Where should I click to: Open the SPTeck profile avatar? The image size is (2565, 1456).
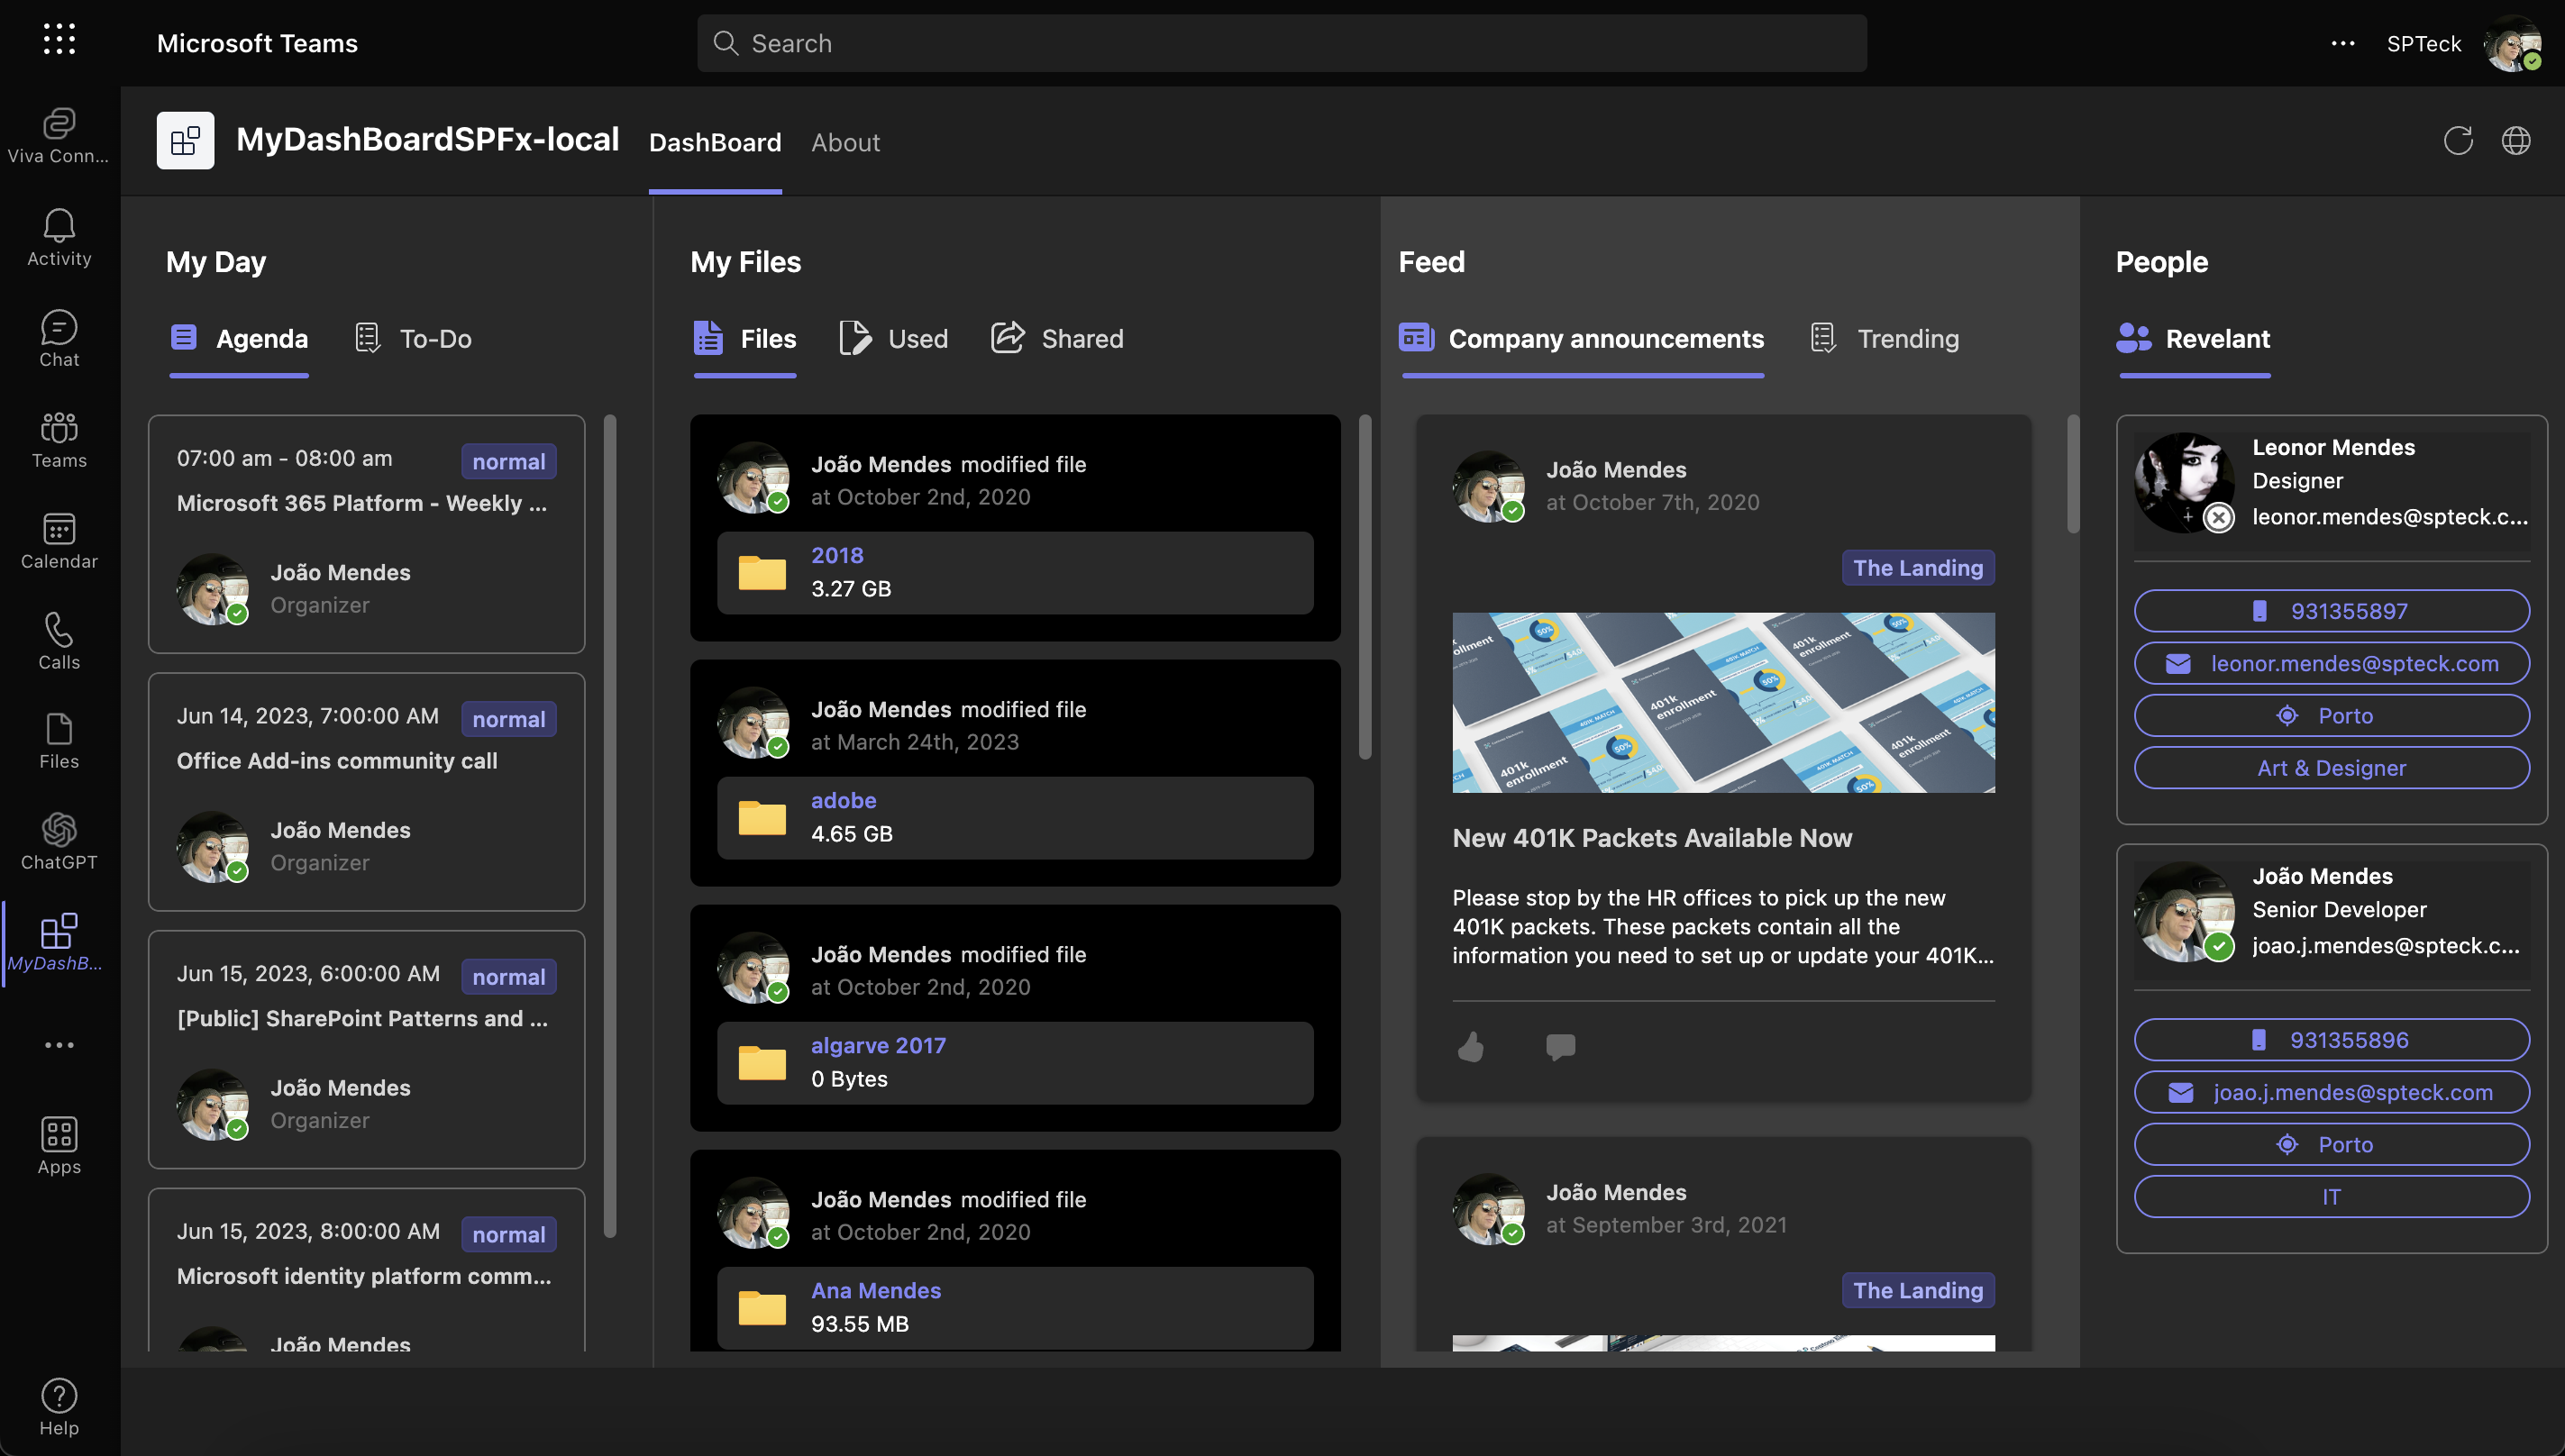tap(2513, 43)
